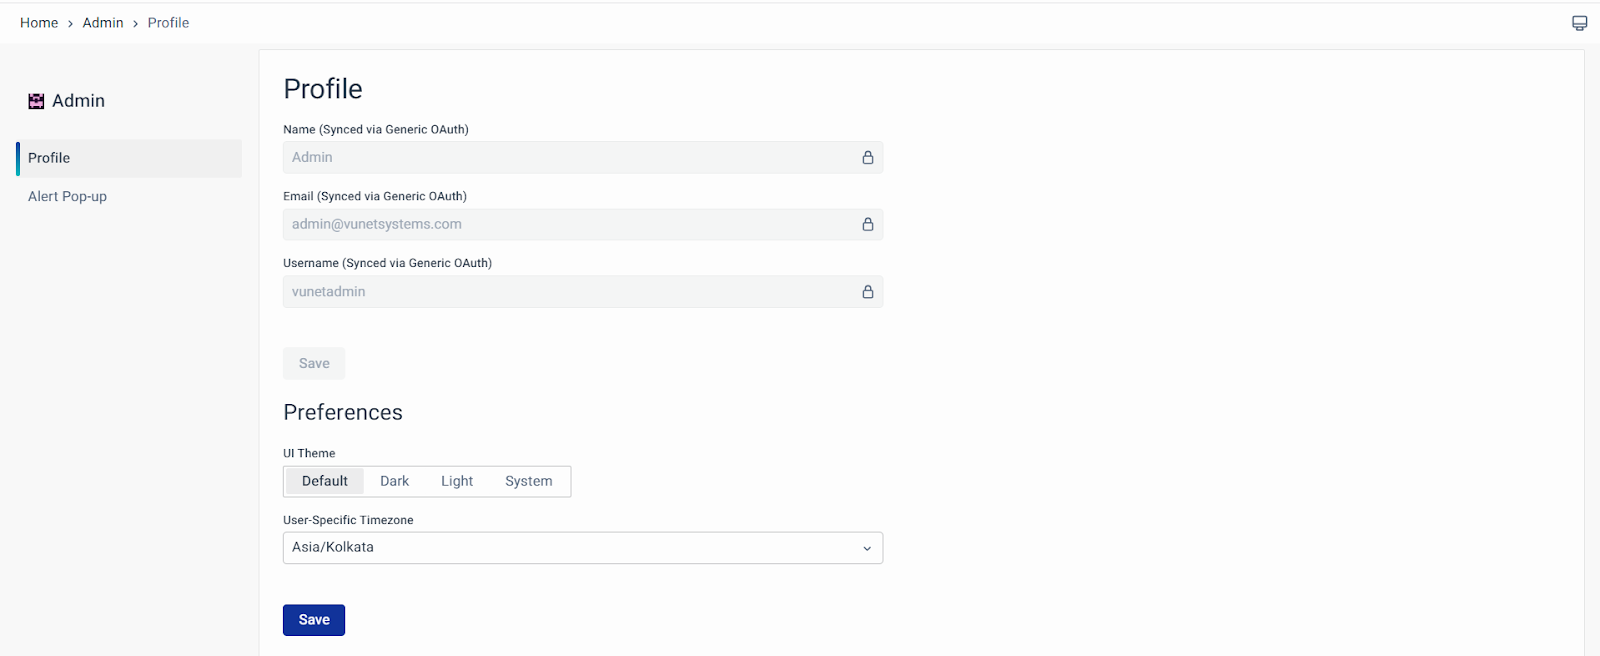Select the Default UI theme
The width and height of the screenshot is (1600, 656).
325,481
